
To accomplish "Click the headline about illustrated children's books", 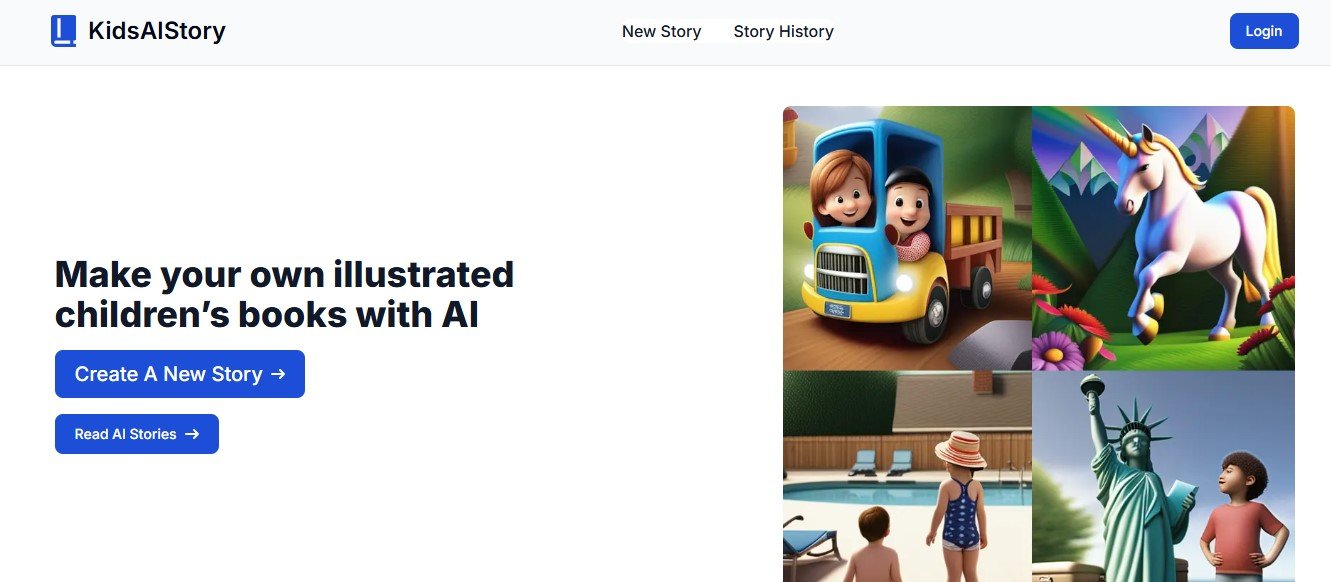I will coord(284,294).
